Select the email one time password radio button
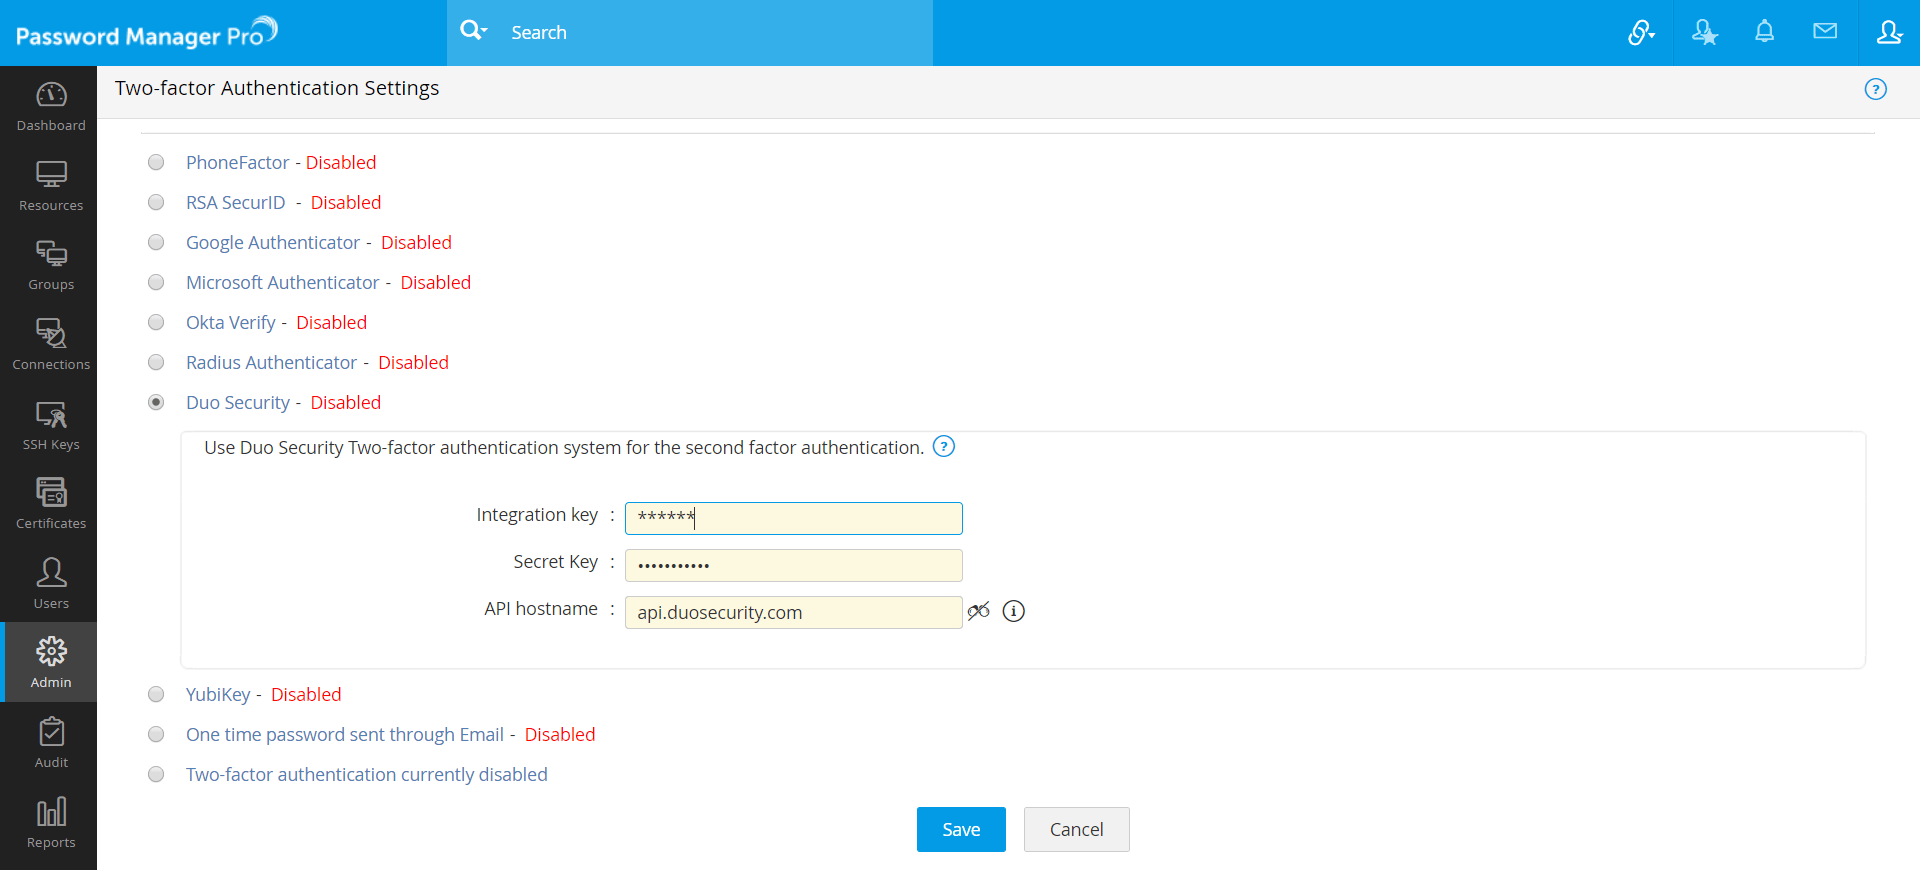 tap(156, 734)
